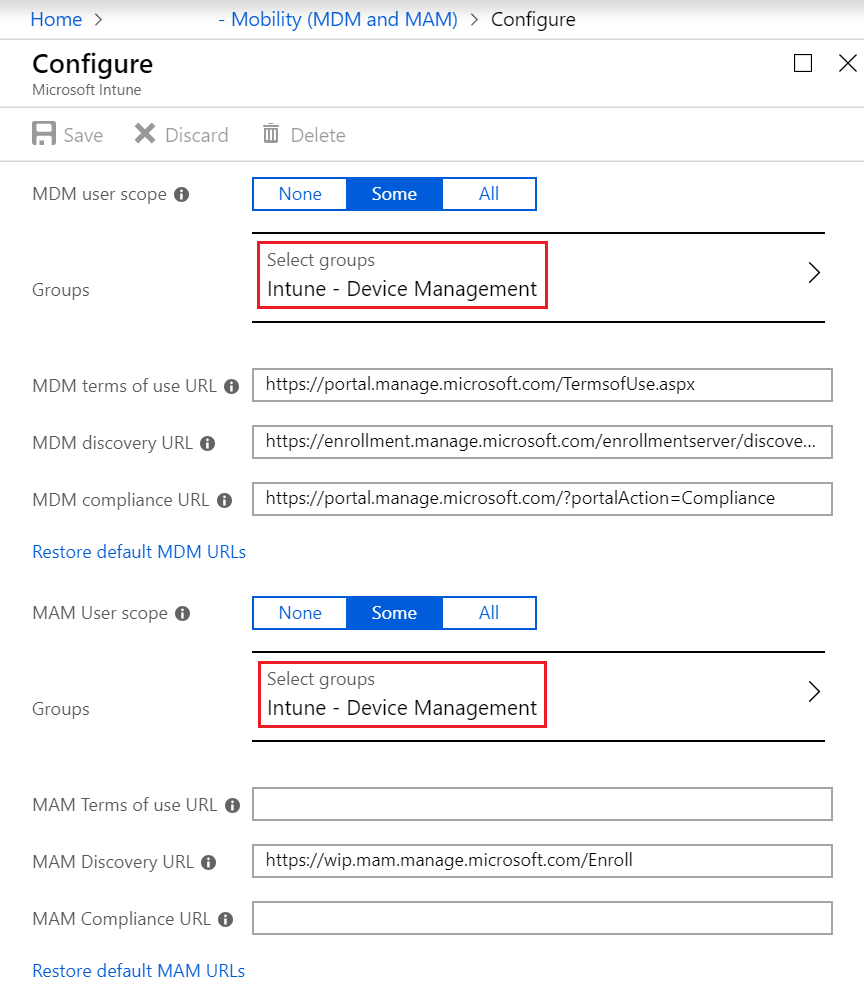
Task: Click Restore default MDM URLs link
Action: point(139,552)
